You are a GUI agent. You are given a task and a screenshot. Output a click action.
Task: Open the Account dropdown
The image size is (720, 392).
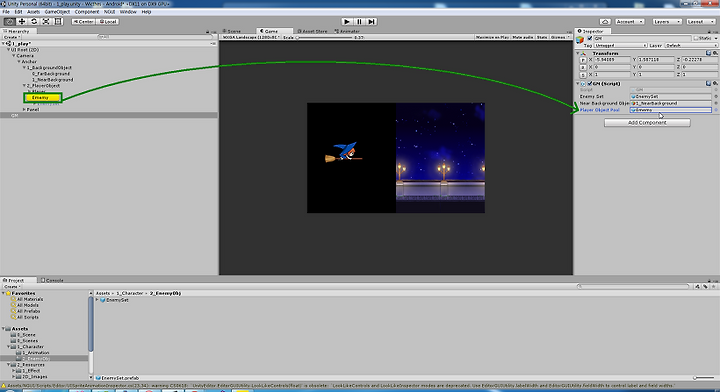(x=629, y=22)
